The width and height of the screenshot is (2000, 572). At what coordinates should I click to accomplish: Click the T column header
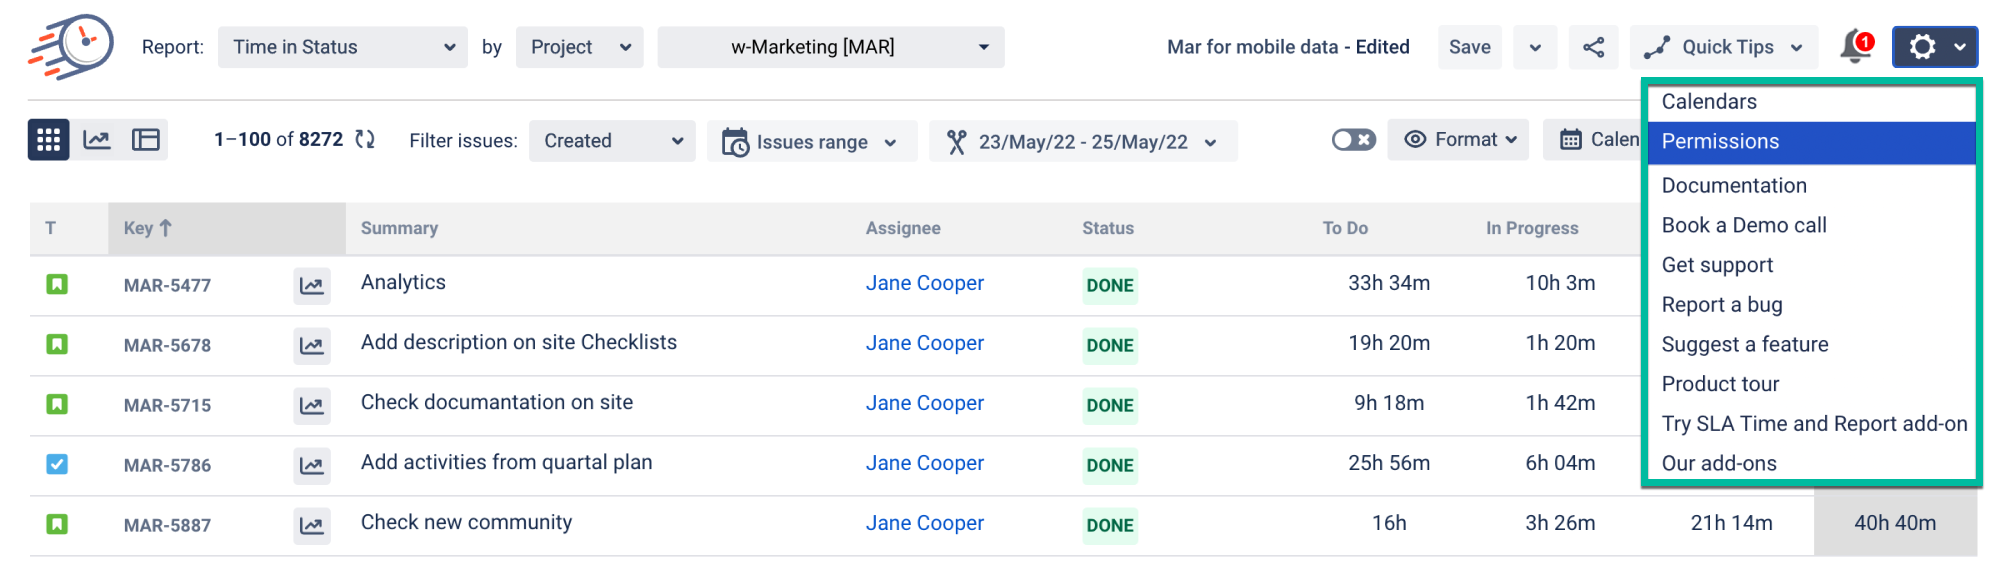click(x=50, y=228)
